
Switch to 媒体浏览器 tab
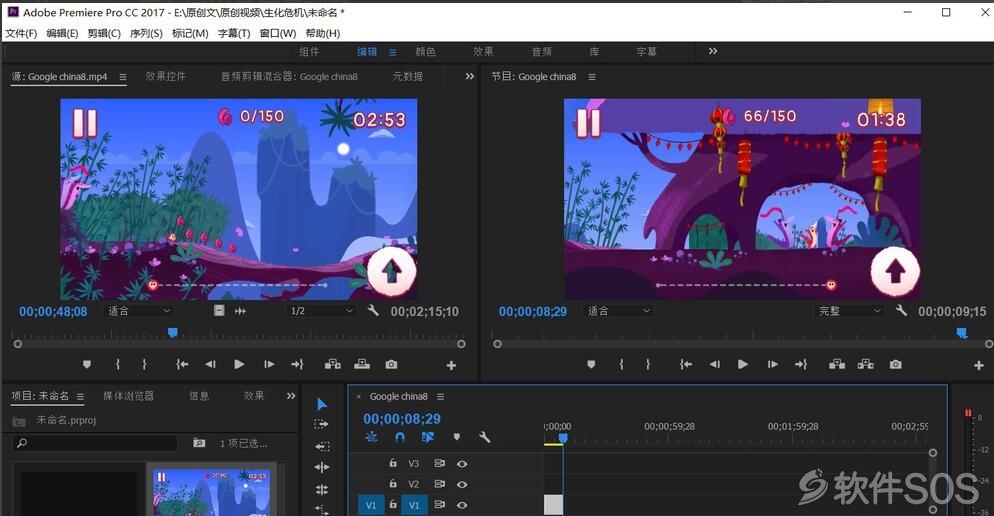129,396
